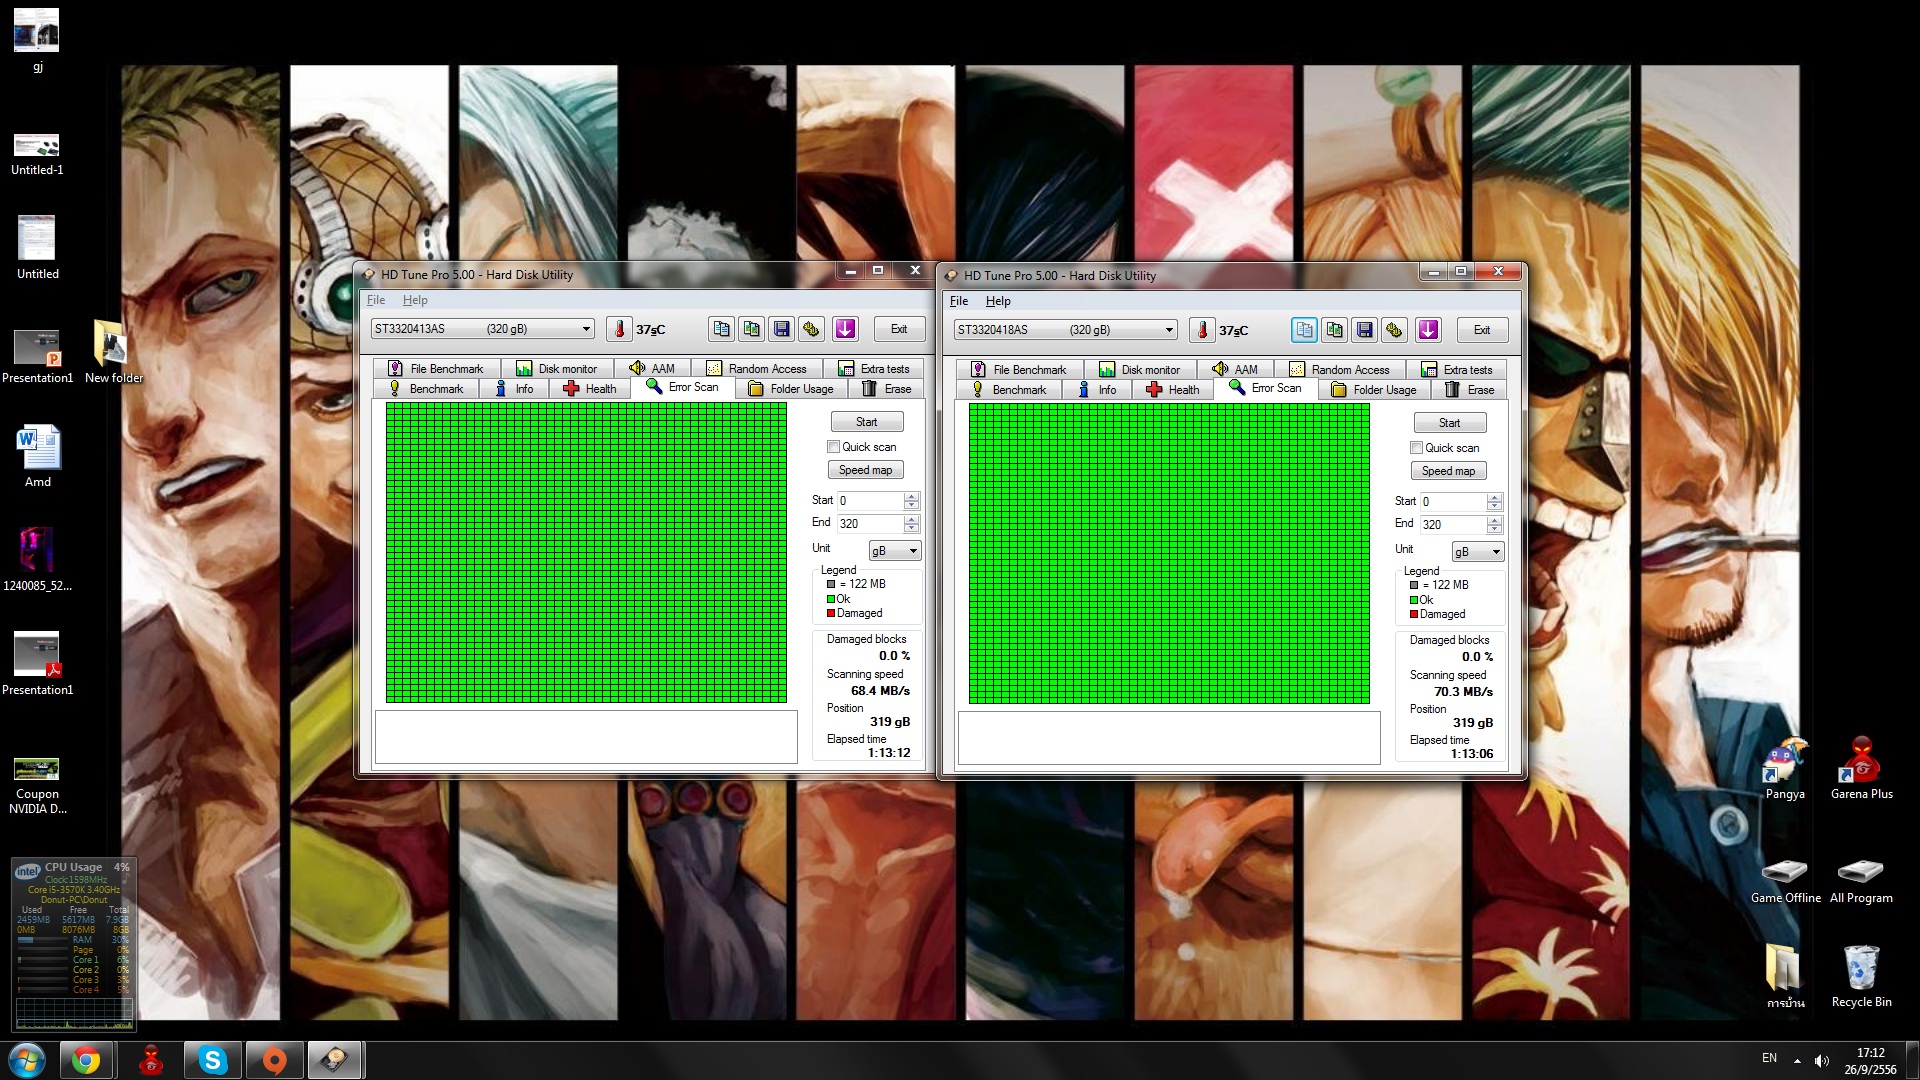Enable Quick scan checkbox in left window
This screenshot has width=1920, height=1080.
coord(833,447)
